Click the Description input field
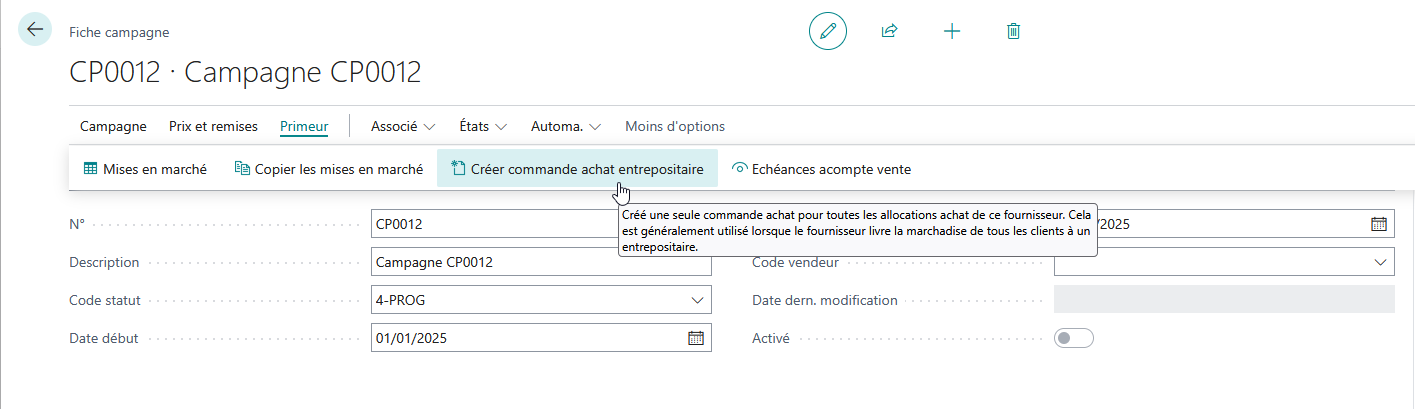This screenshot has width=1415, height=409. [541, 262]
